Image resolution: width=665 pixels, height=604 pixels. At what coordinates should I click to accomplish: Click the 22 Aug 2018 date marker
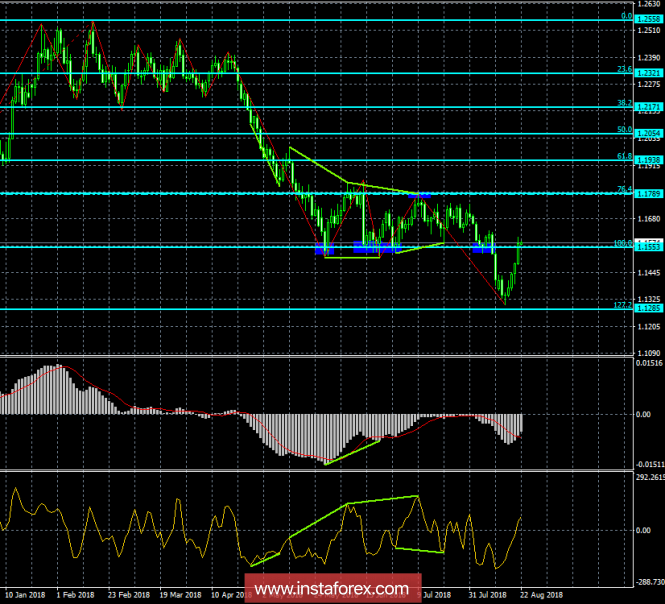[542, 595]
